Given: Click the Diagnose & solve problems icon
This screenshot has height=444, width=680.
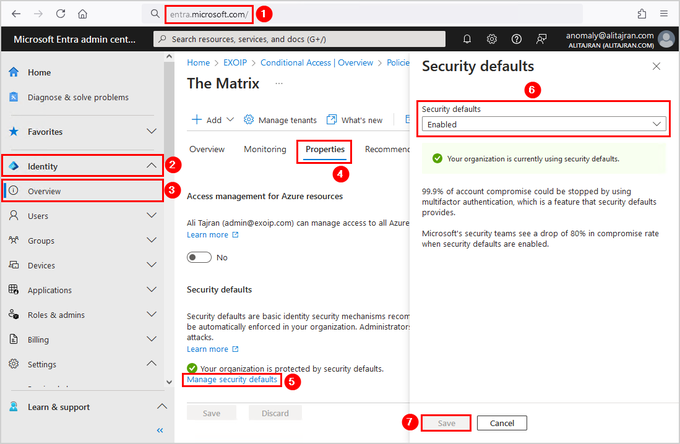Looking at the screenshot, I should 14,97.
